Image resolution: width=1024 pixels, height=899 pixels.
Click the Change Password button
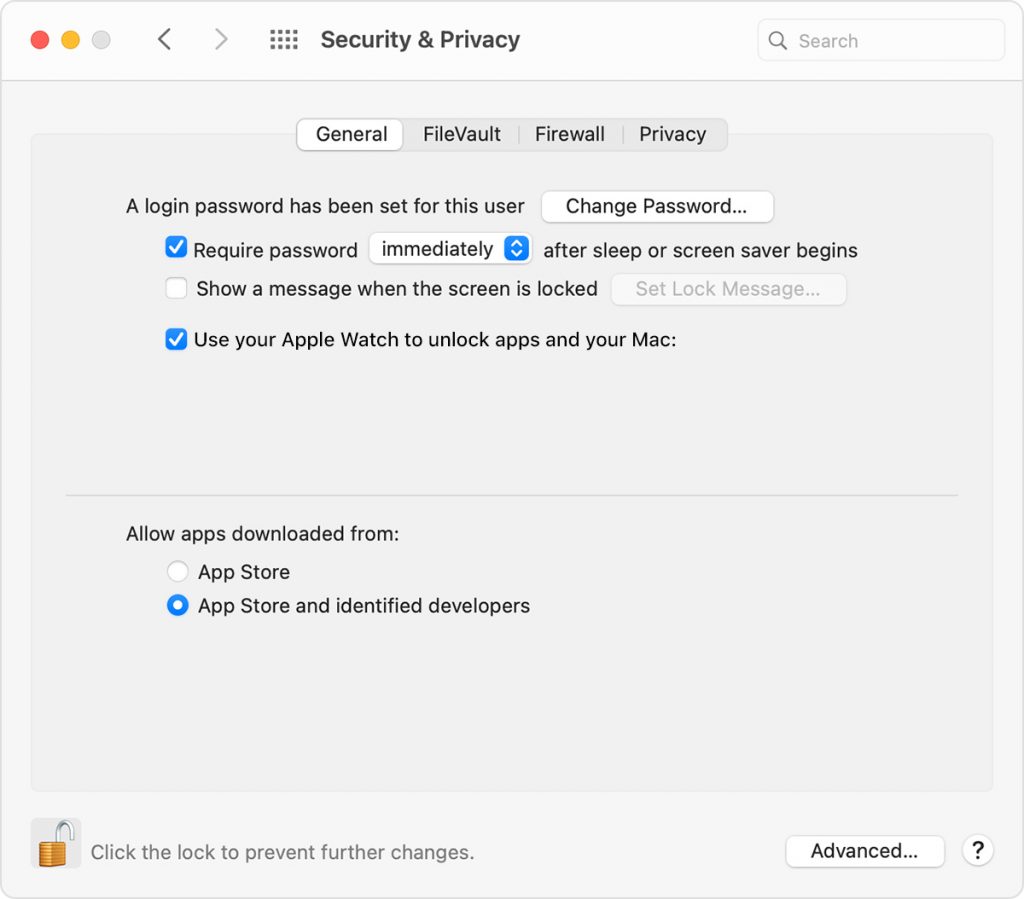657,207
